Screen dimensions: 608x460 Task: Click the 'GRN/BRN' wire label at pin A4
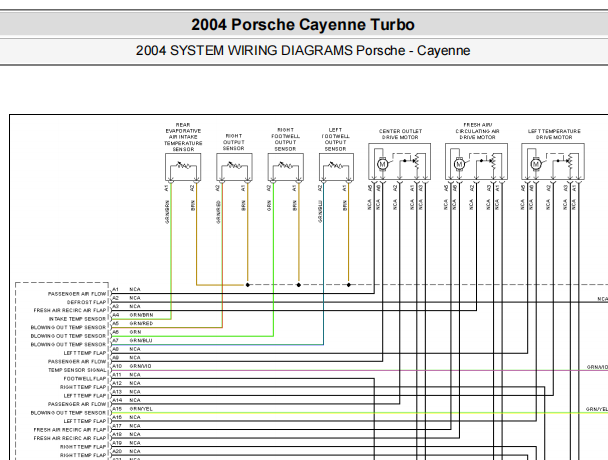point(141,315)
